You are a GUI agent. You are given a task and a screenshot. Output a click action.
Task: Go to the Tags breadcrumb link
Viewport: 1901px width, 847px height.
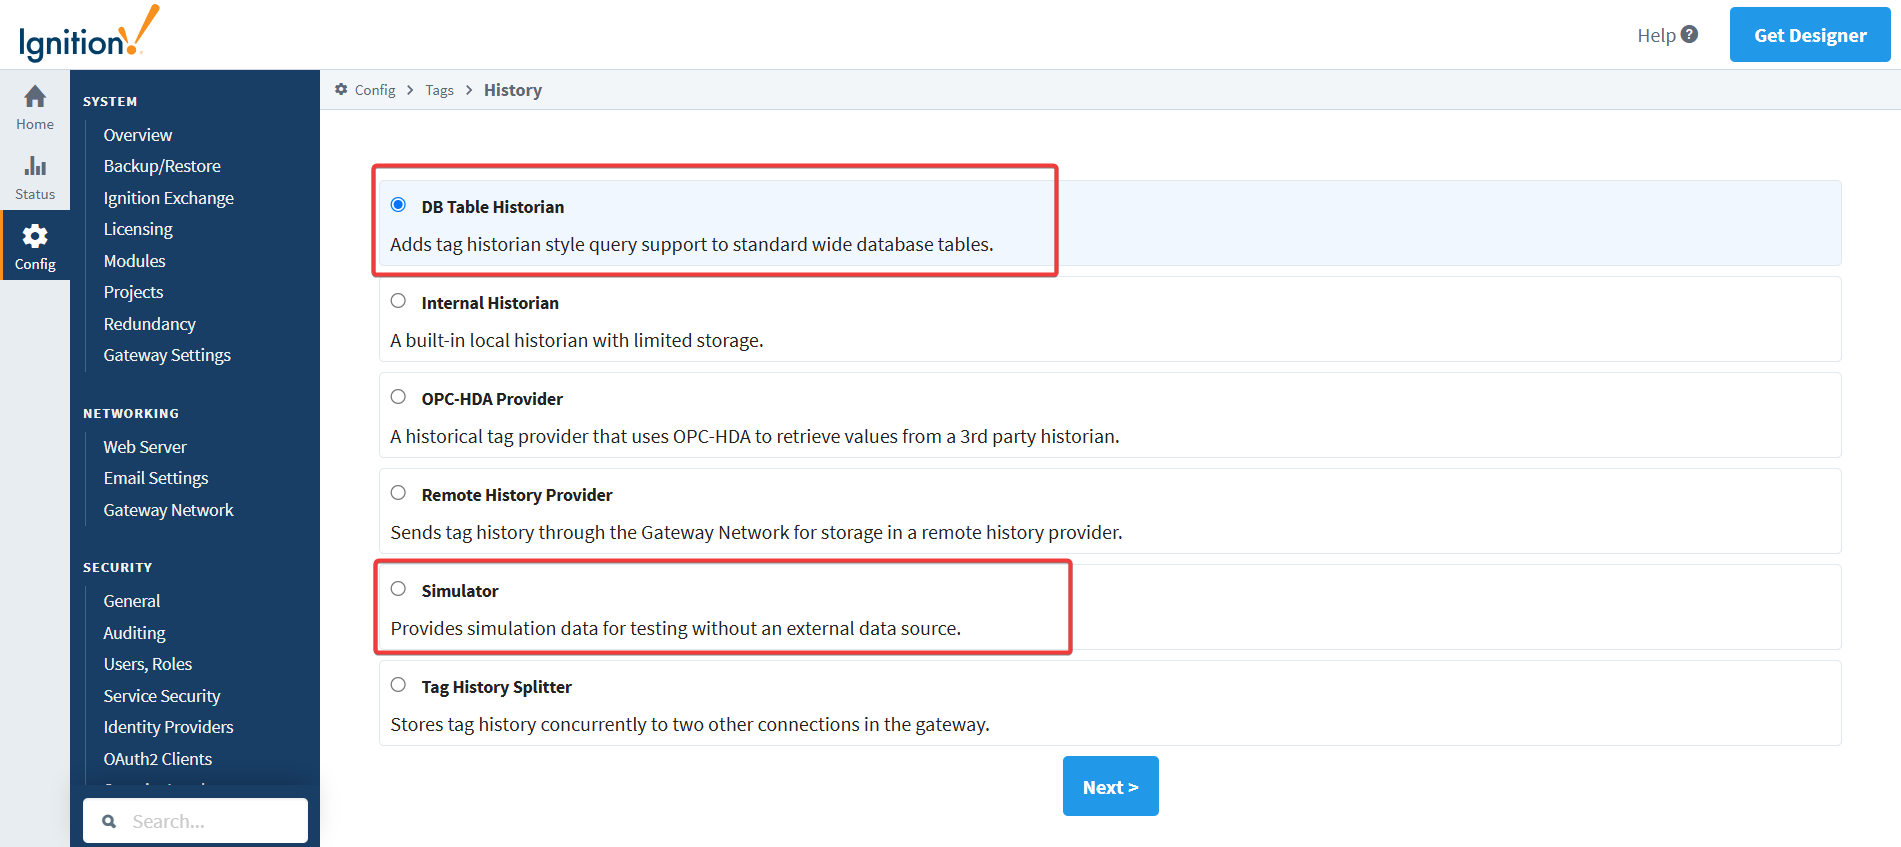(x=439, y=90)
